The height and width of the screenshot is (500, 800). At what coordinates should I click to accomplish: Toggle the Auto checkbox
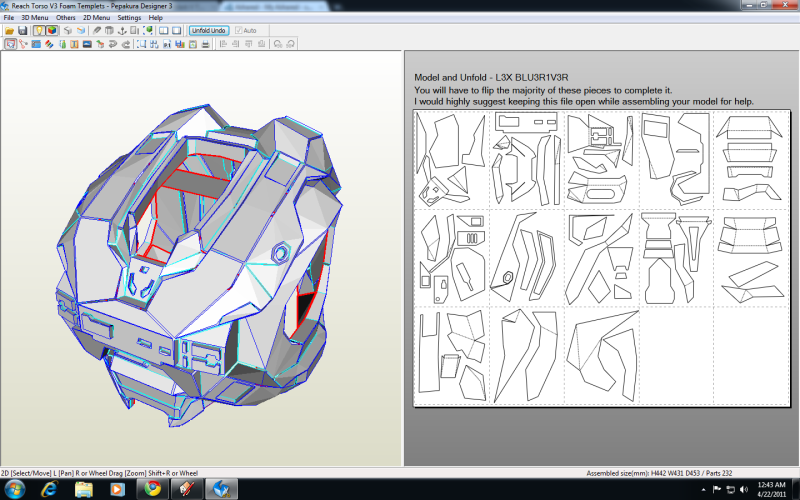click(245, 31)
